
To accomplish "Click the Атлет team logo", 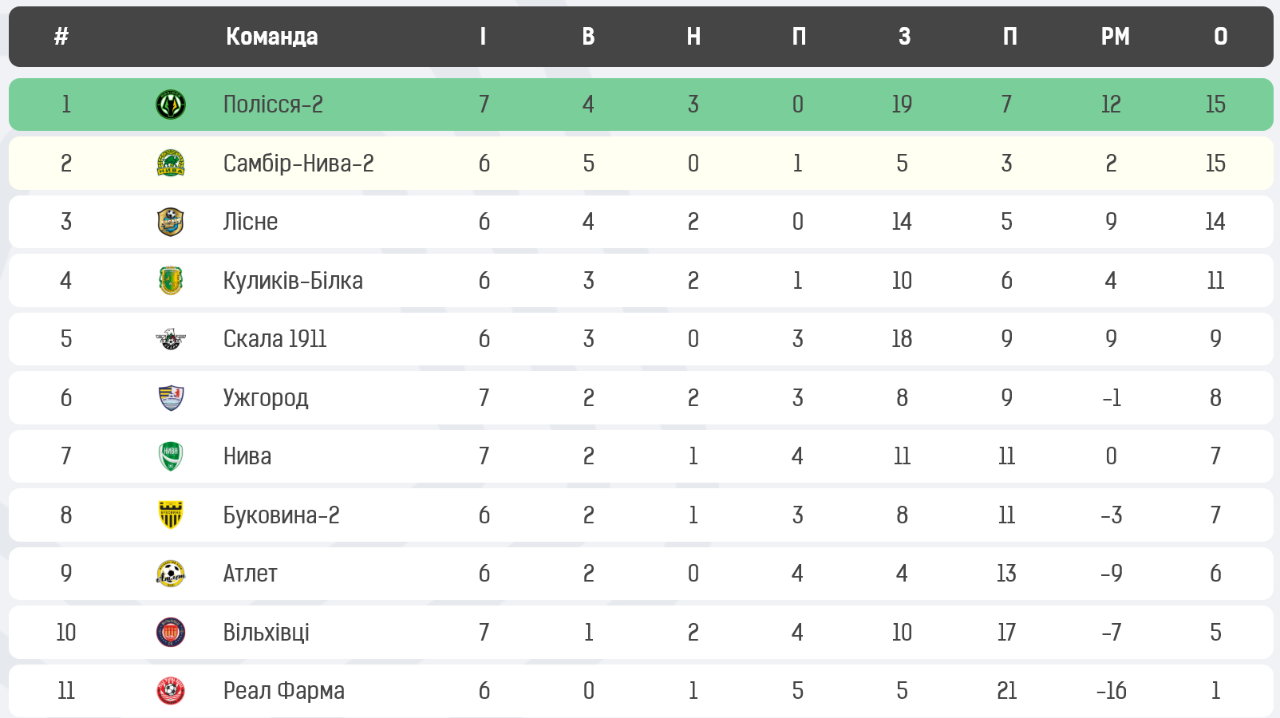I will (x=171, y=573).
